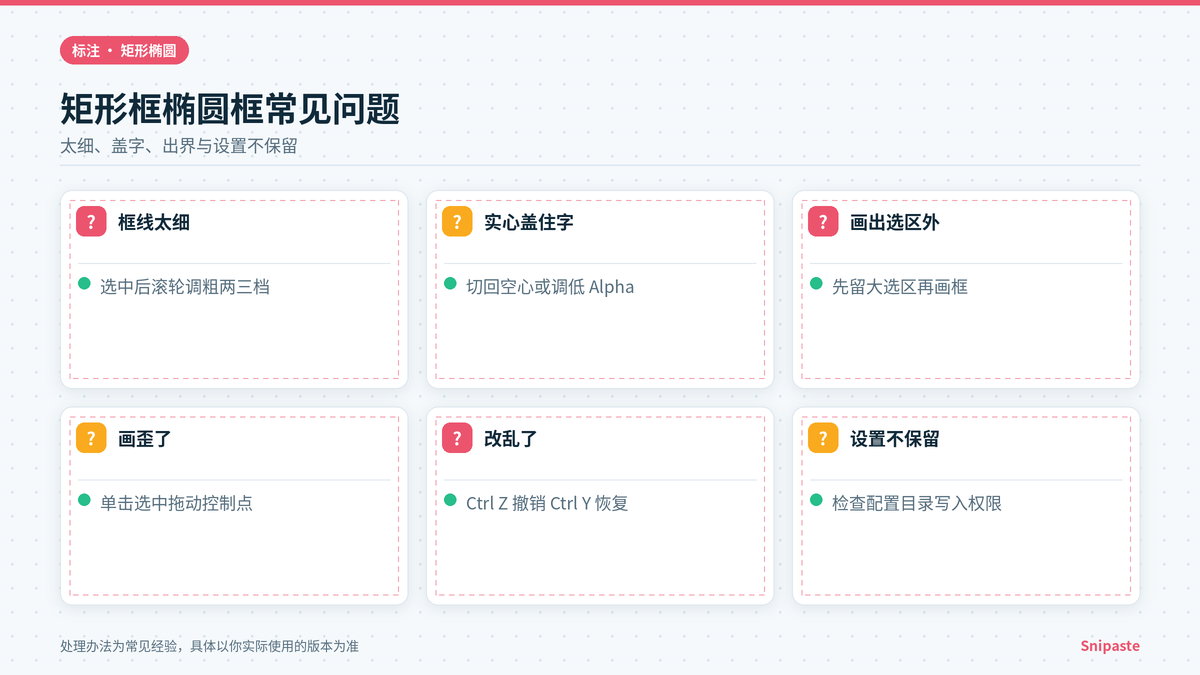Image resolution: width=1200 pixels, height=675 pixels.
Task: Click the green bullet before 切回空心或调低 Alpha
Action: point(451,284)
